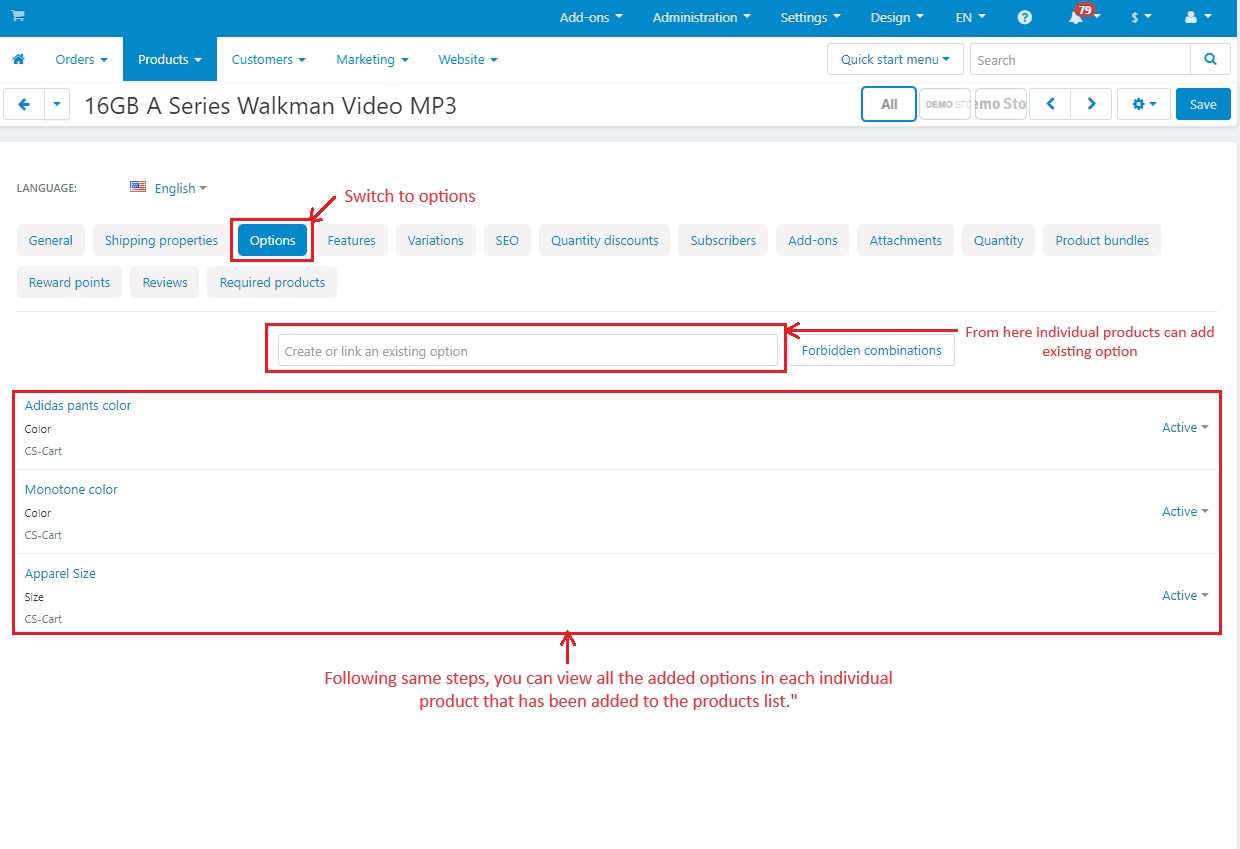Select the All storefront button
The image size is (1240, 849).
click(x=889, y=104)
